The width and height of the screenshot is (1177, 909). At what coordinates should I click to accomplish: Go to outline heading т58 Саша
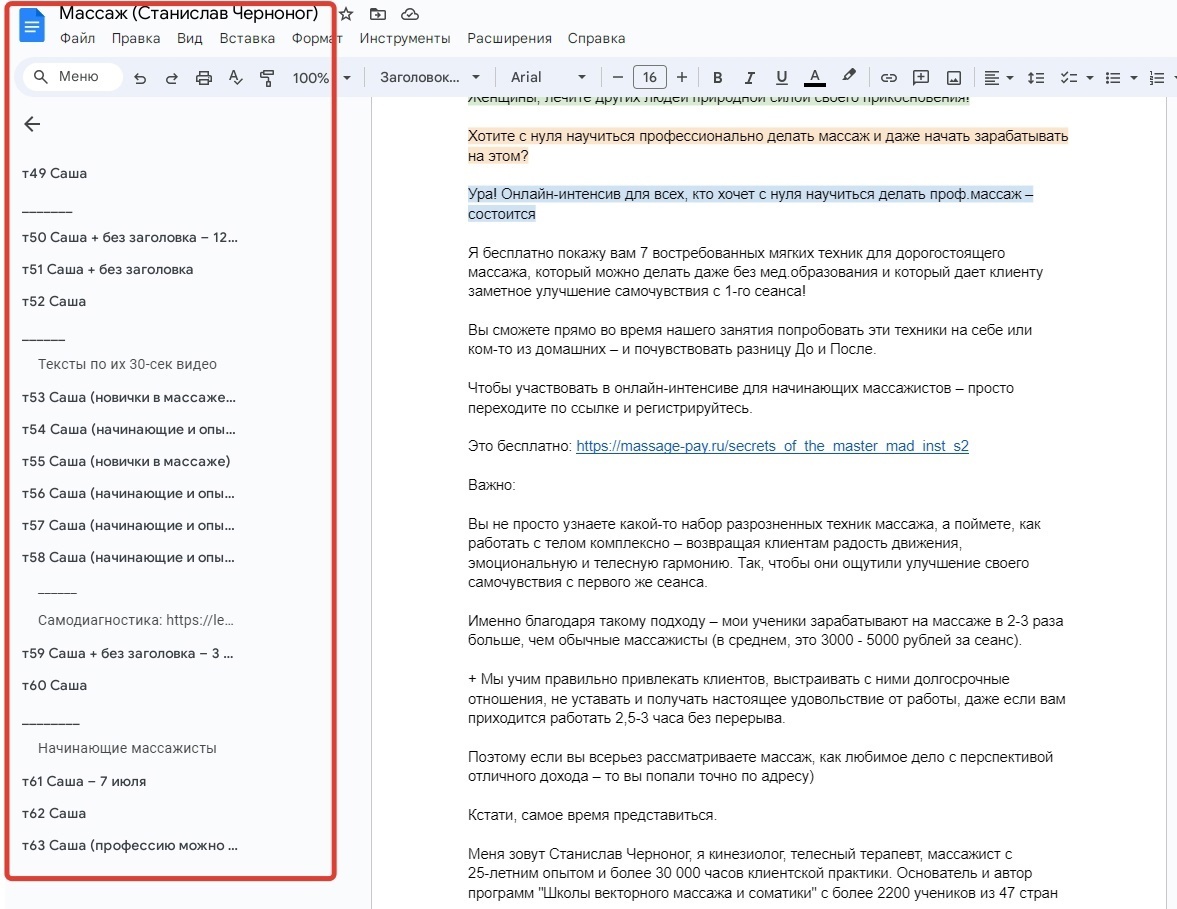(128, 558)
